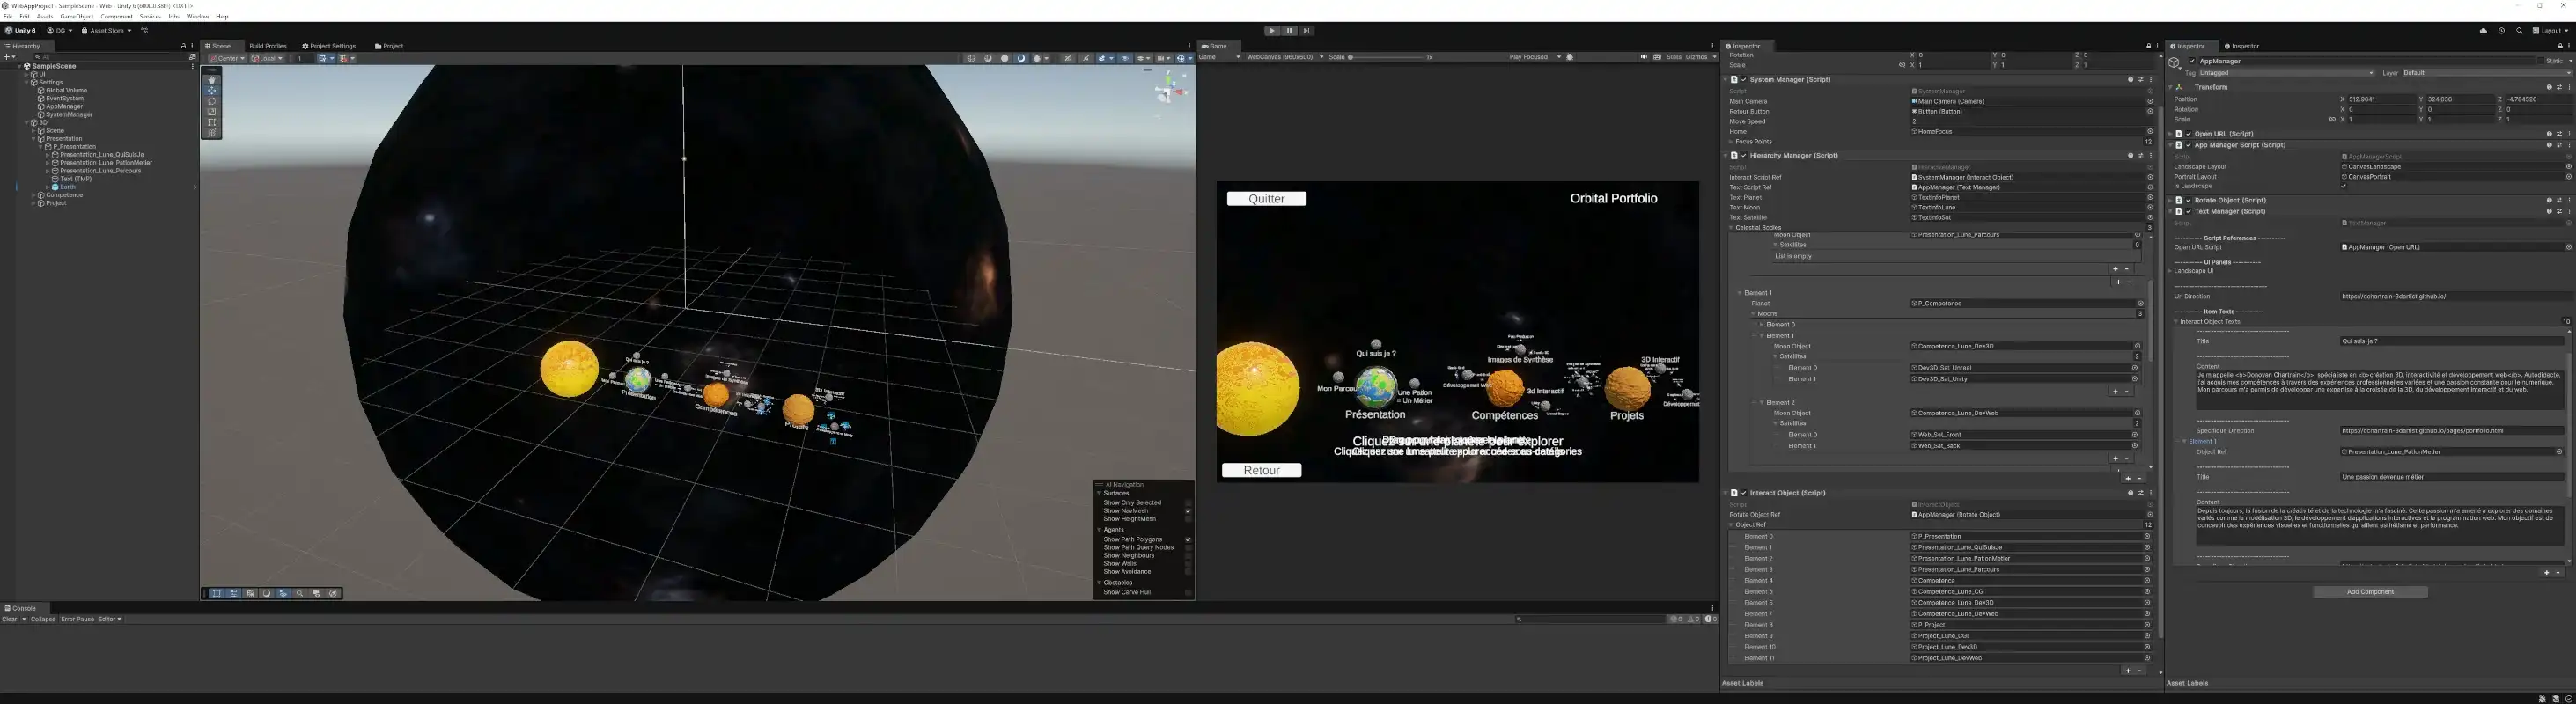Click the Play button
2576x704 pixels.
[x=1272, y=31]
